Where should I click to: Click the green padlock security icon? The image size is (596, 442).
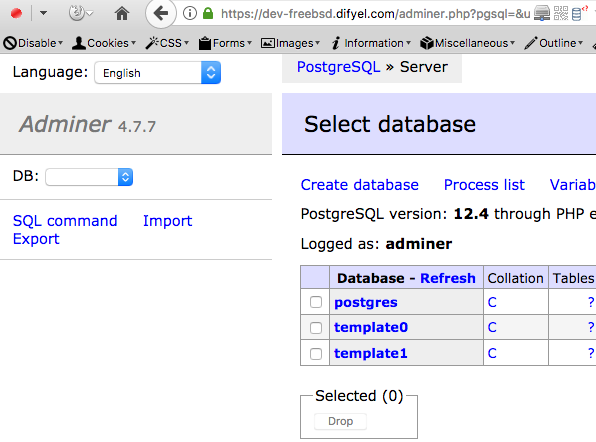point(208,14)
